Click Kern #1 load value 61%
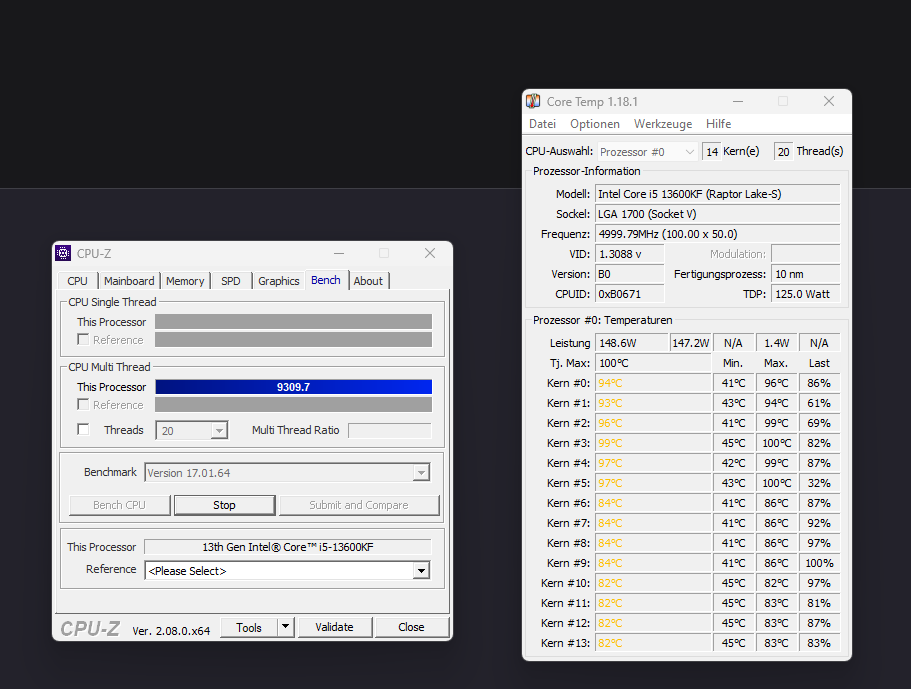This screenshot has width=911, height=689. point(819,403)
